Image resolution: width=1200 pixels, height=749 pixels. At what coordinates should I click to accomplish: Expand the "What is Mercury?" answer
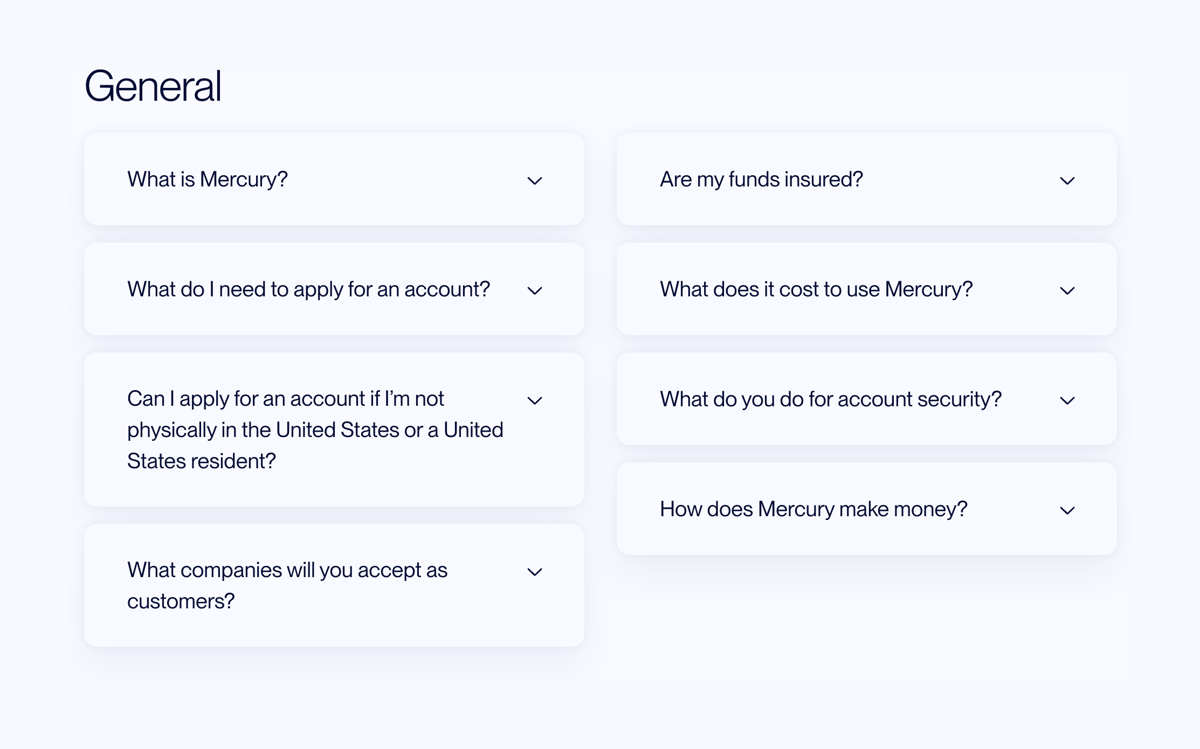pyautogui.click(x=535, y=180)
